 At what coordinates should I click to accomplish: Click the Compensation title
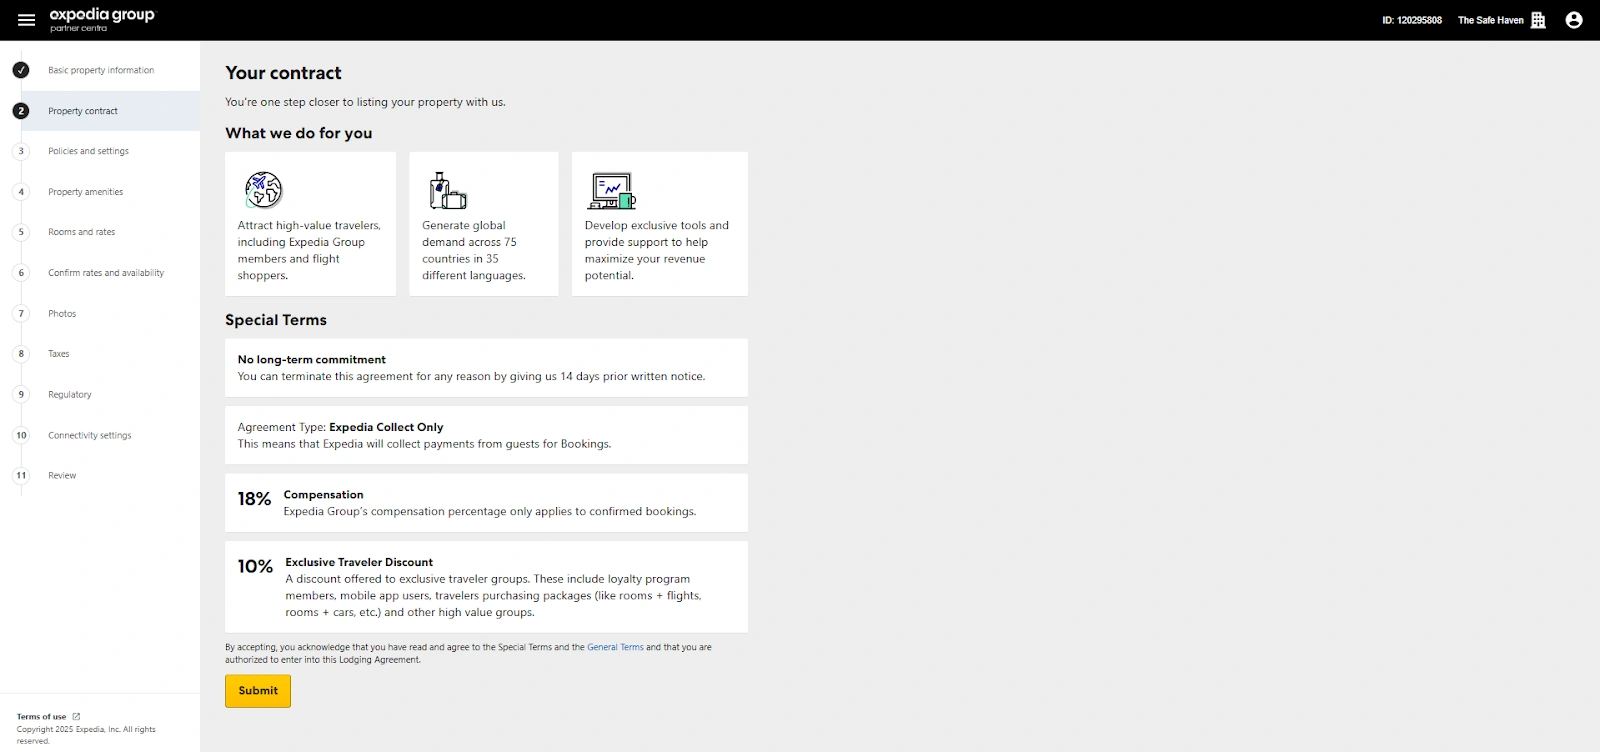click(323, 494)
